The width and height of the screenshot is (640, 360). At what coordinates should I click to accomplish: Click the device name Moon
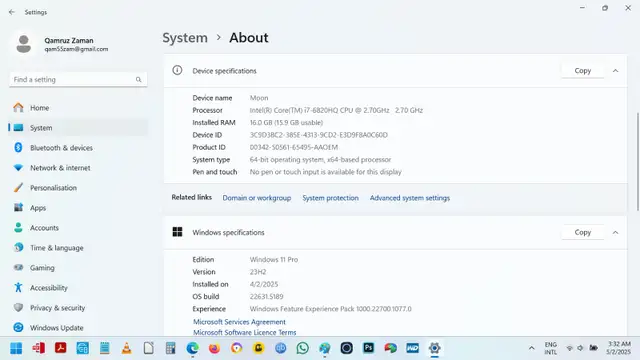[259, 98]
